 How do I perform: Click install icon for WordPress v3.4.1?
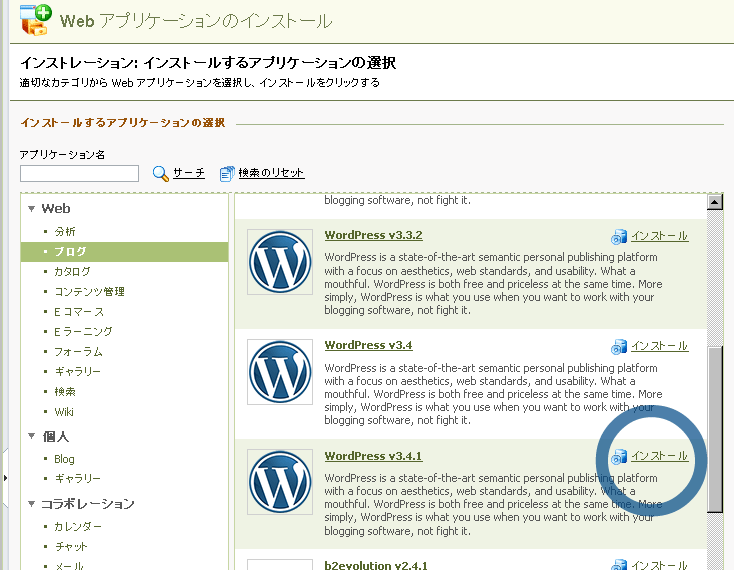click(619, 456)
